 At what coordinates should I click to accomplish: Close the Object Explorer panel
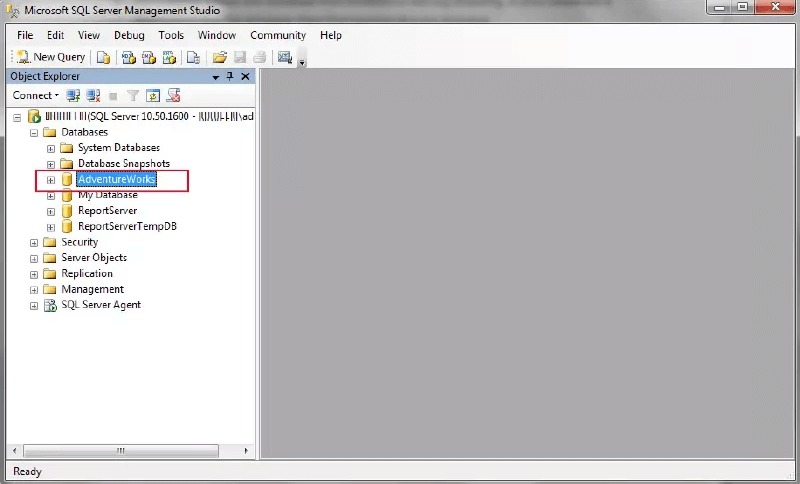coord(245,77)
